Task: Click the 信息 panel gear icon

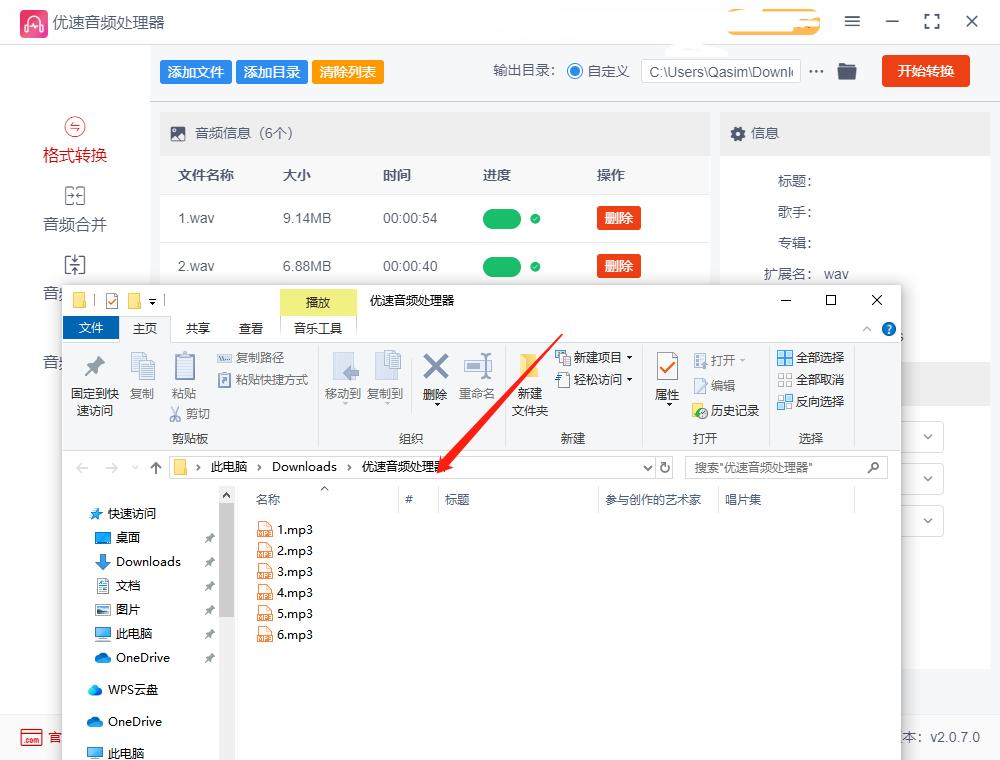Action: point(738,133)
